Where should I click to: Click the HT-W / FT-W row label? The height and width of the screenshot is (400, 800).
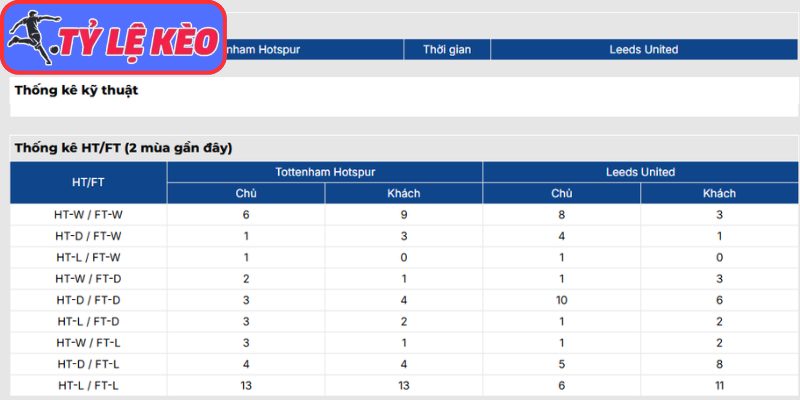(x=88, y=215)
